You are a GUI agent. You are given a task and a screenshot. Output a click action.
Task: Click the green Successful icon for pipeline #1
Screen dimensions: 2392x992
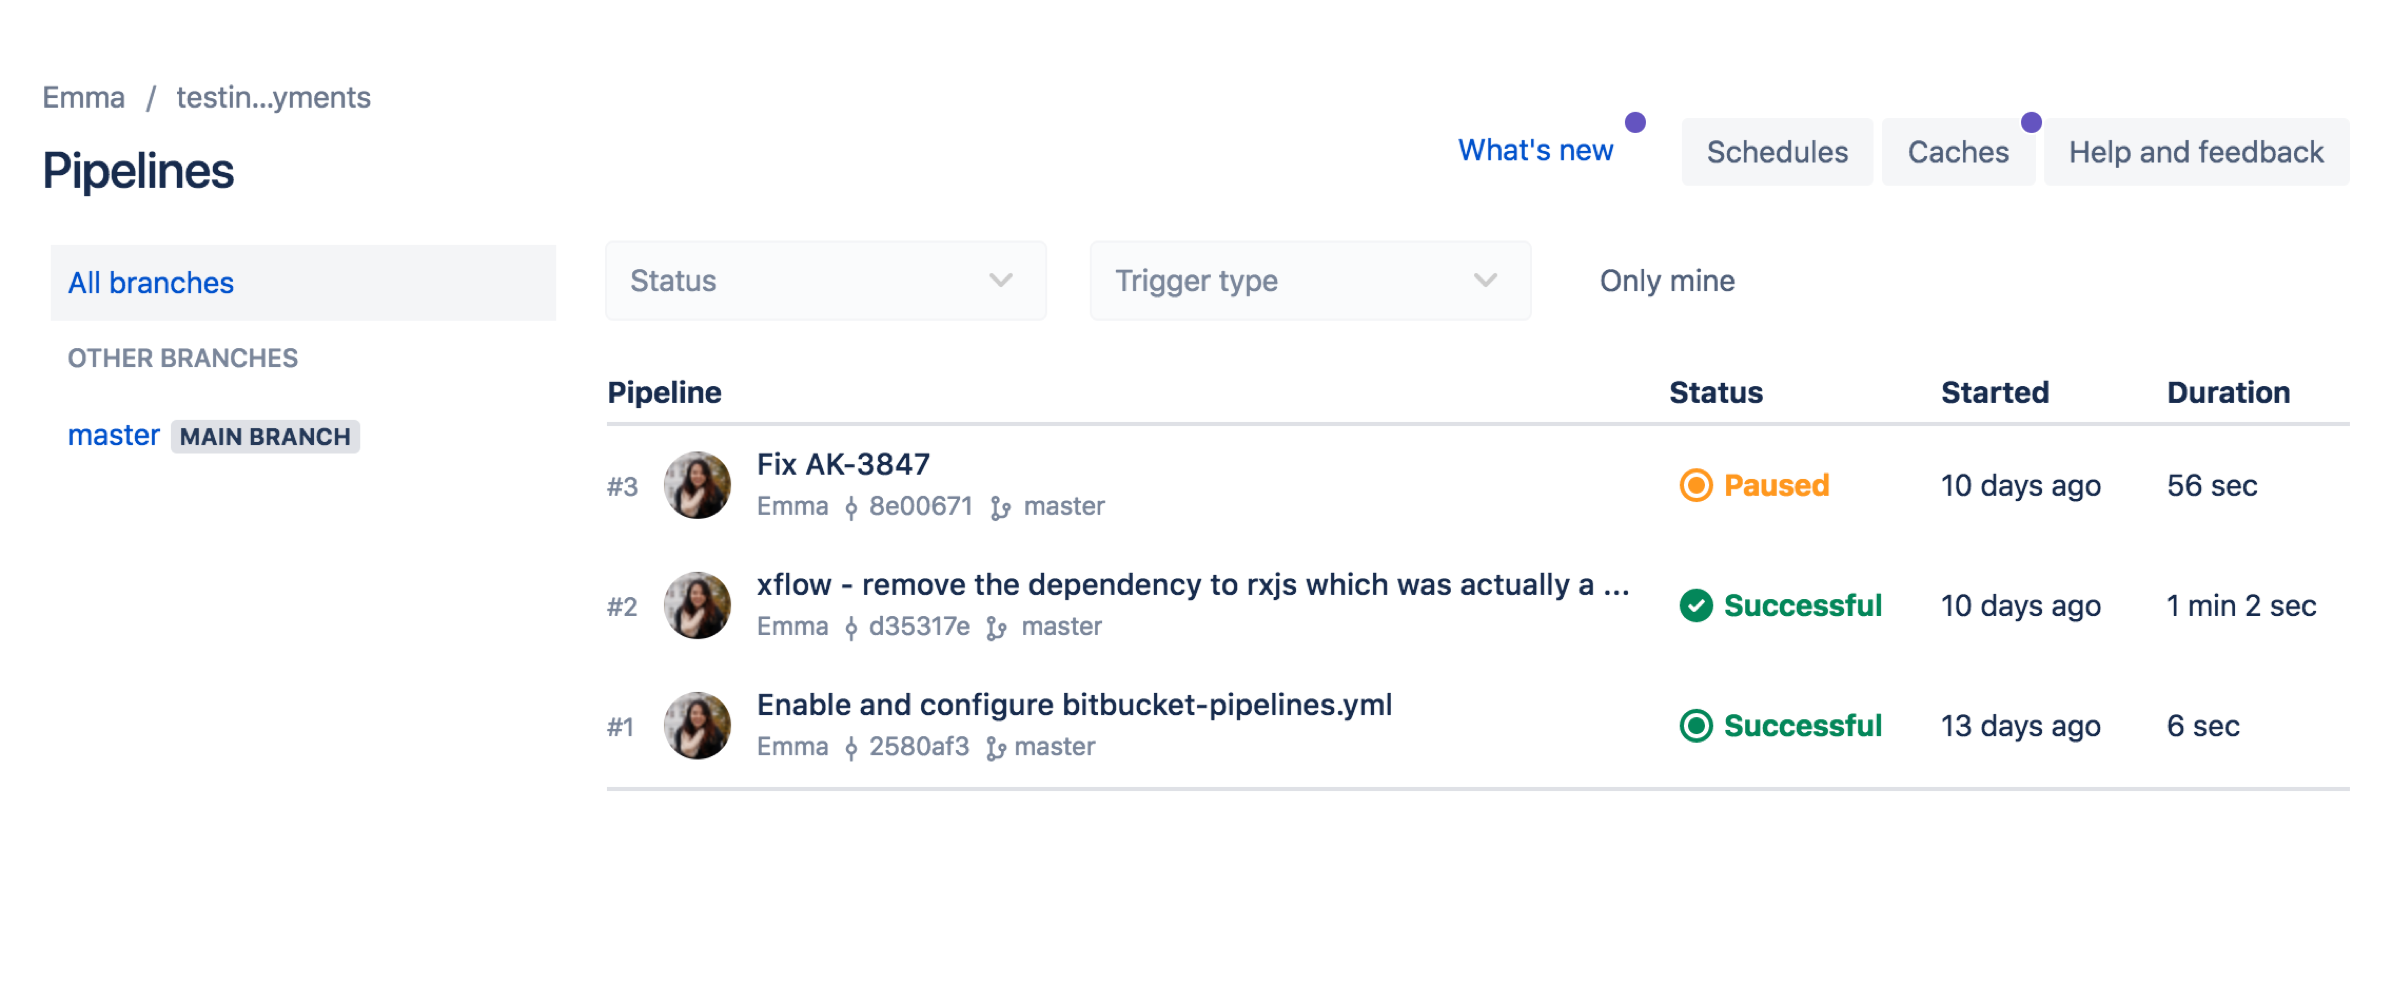tap(1695, 725)
